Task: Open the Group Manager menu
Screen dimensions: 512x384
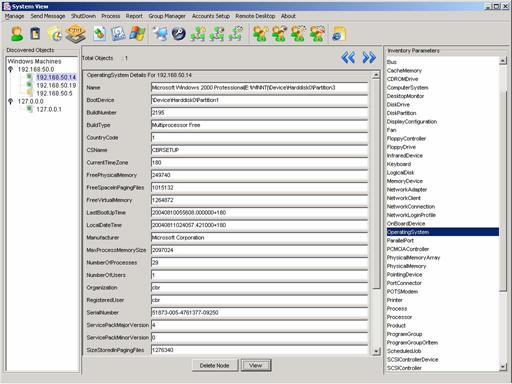Action: coord(167,16)
